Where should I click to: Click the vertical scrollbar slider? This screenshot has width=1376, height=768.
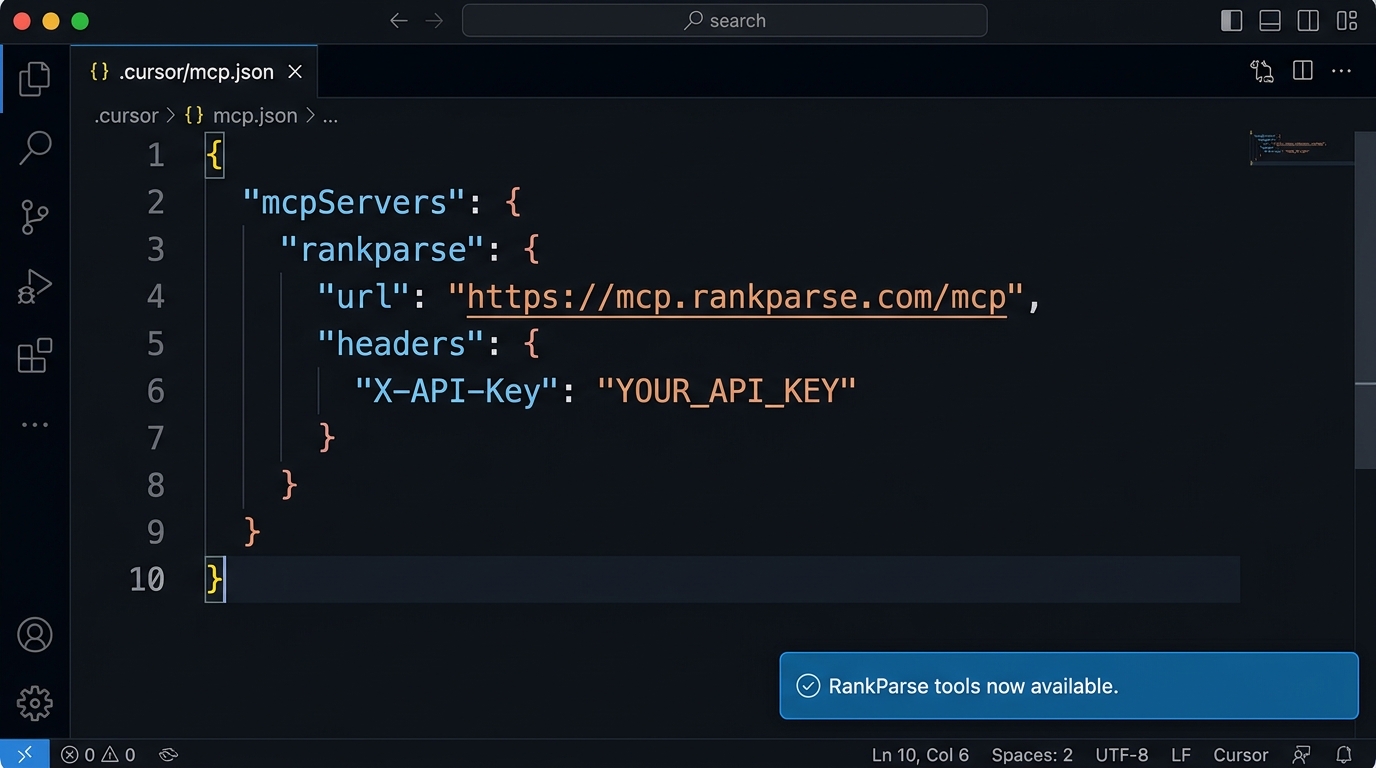point(1365,300)
